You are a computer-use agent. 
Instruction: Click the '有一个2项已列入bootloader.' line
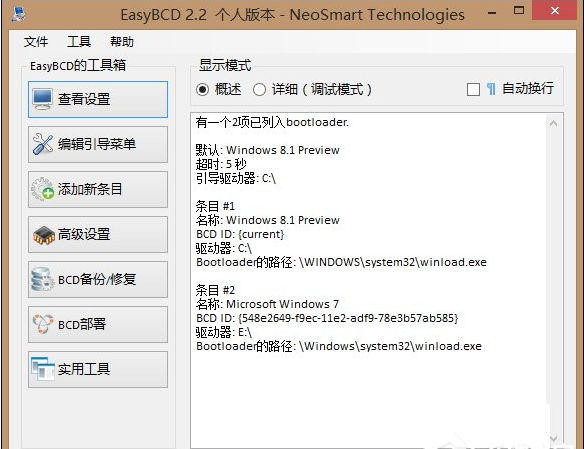point(272,122)
